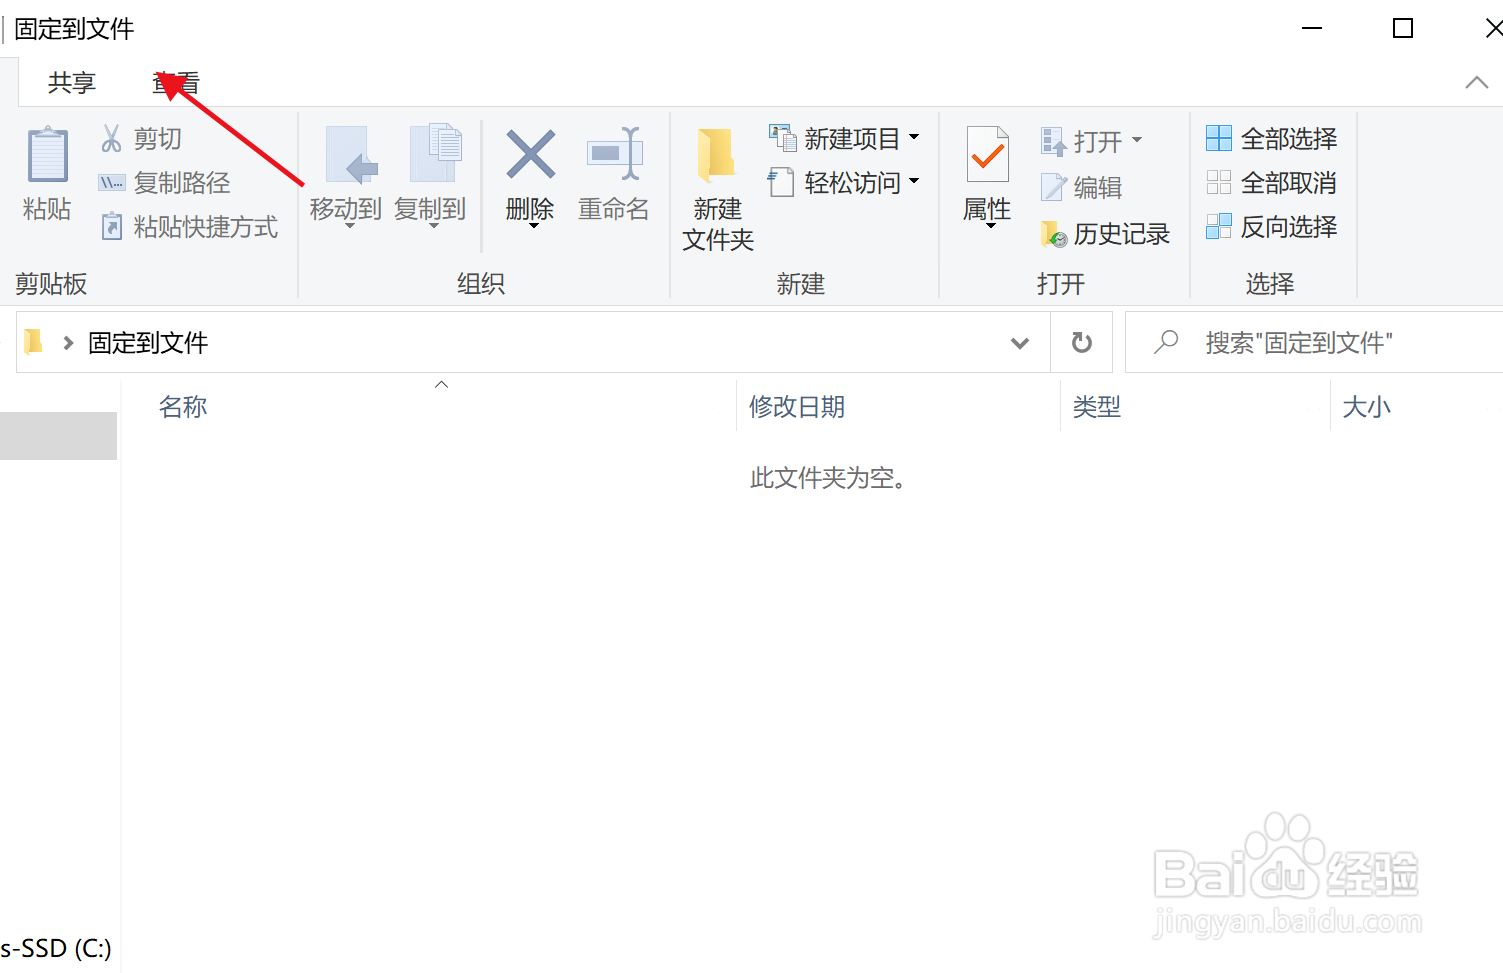Maximize the 固定到文件 window
The width and height of the screenshot is (1503, 973).
click(1403, 28)
